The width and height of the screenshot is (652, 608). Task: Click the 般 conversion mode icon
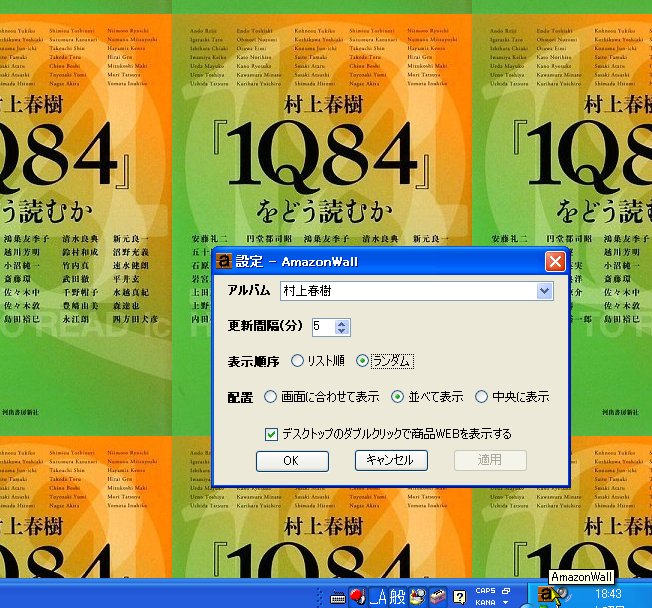click(398, 597)
